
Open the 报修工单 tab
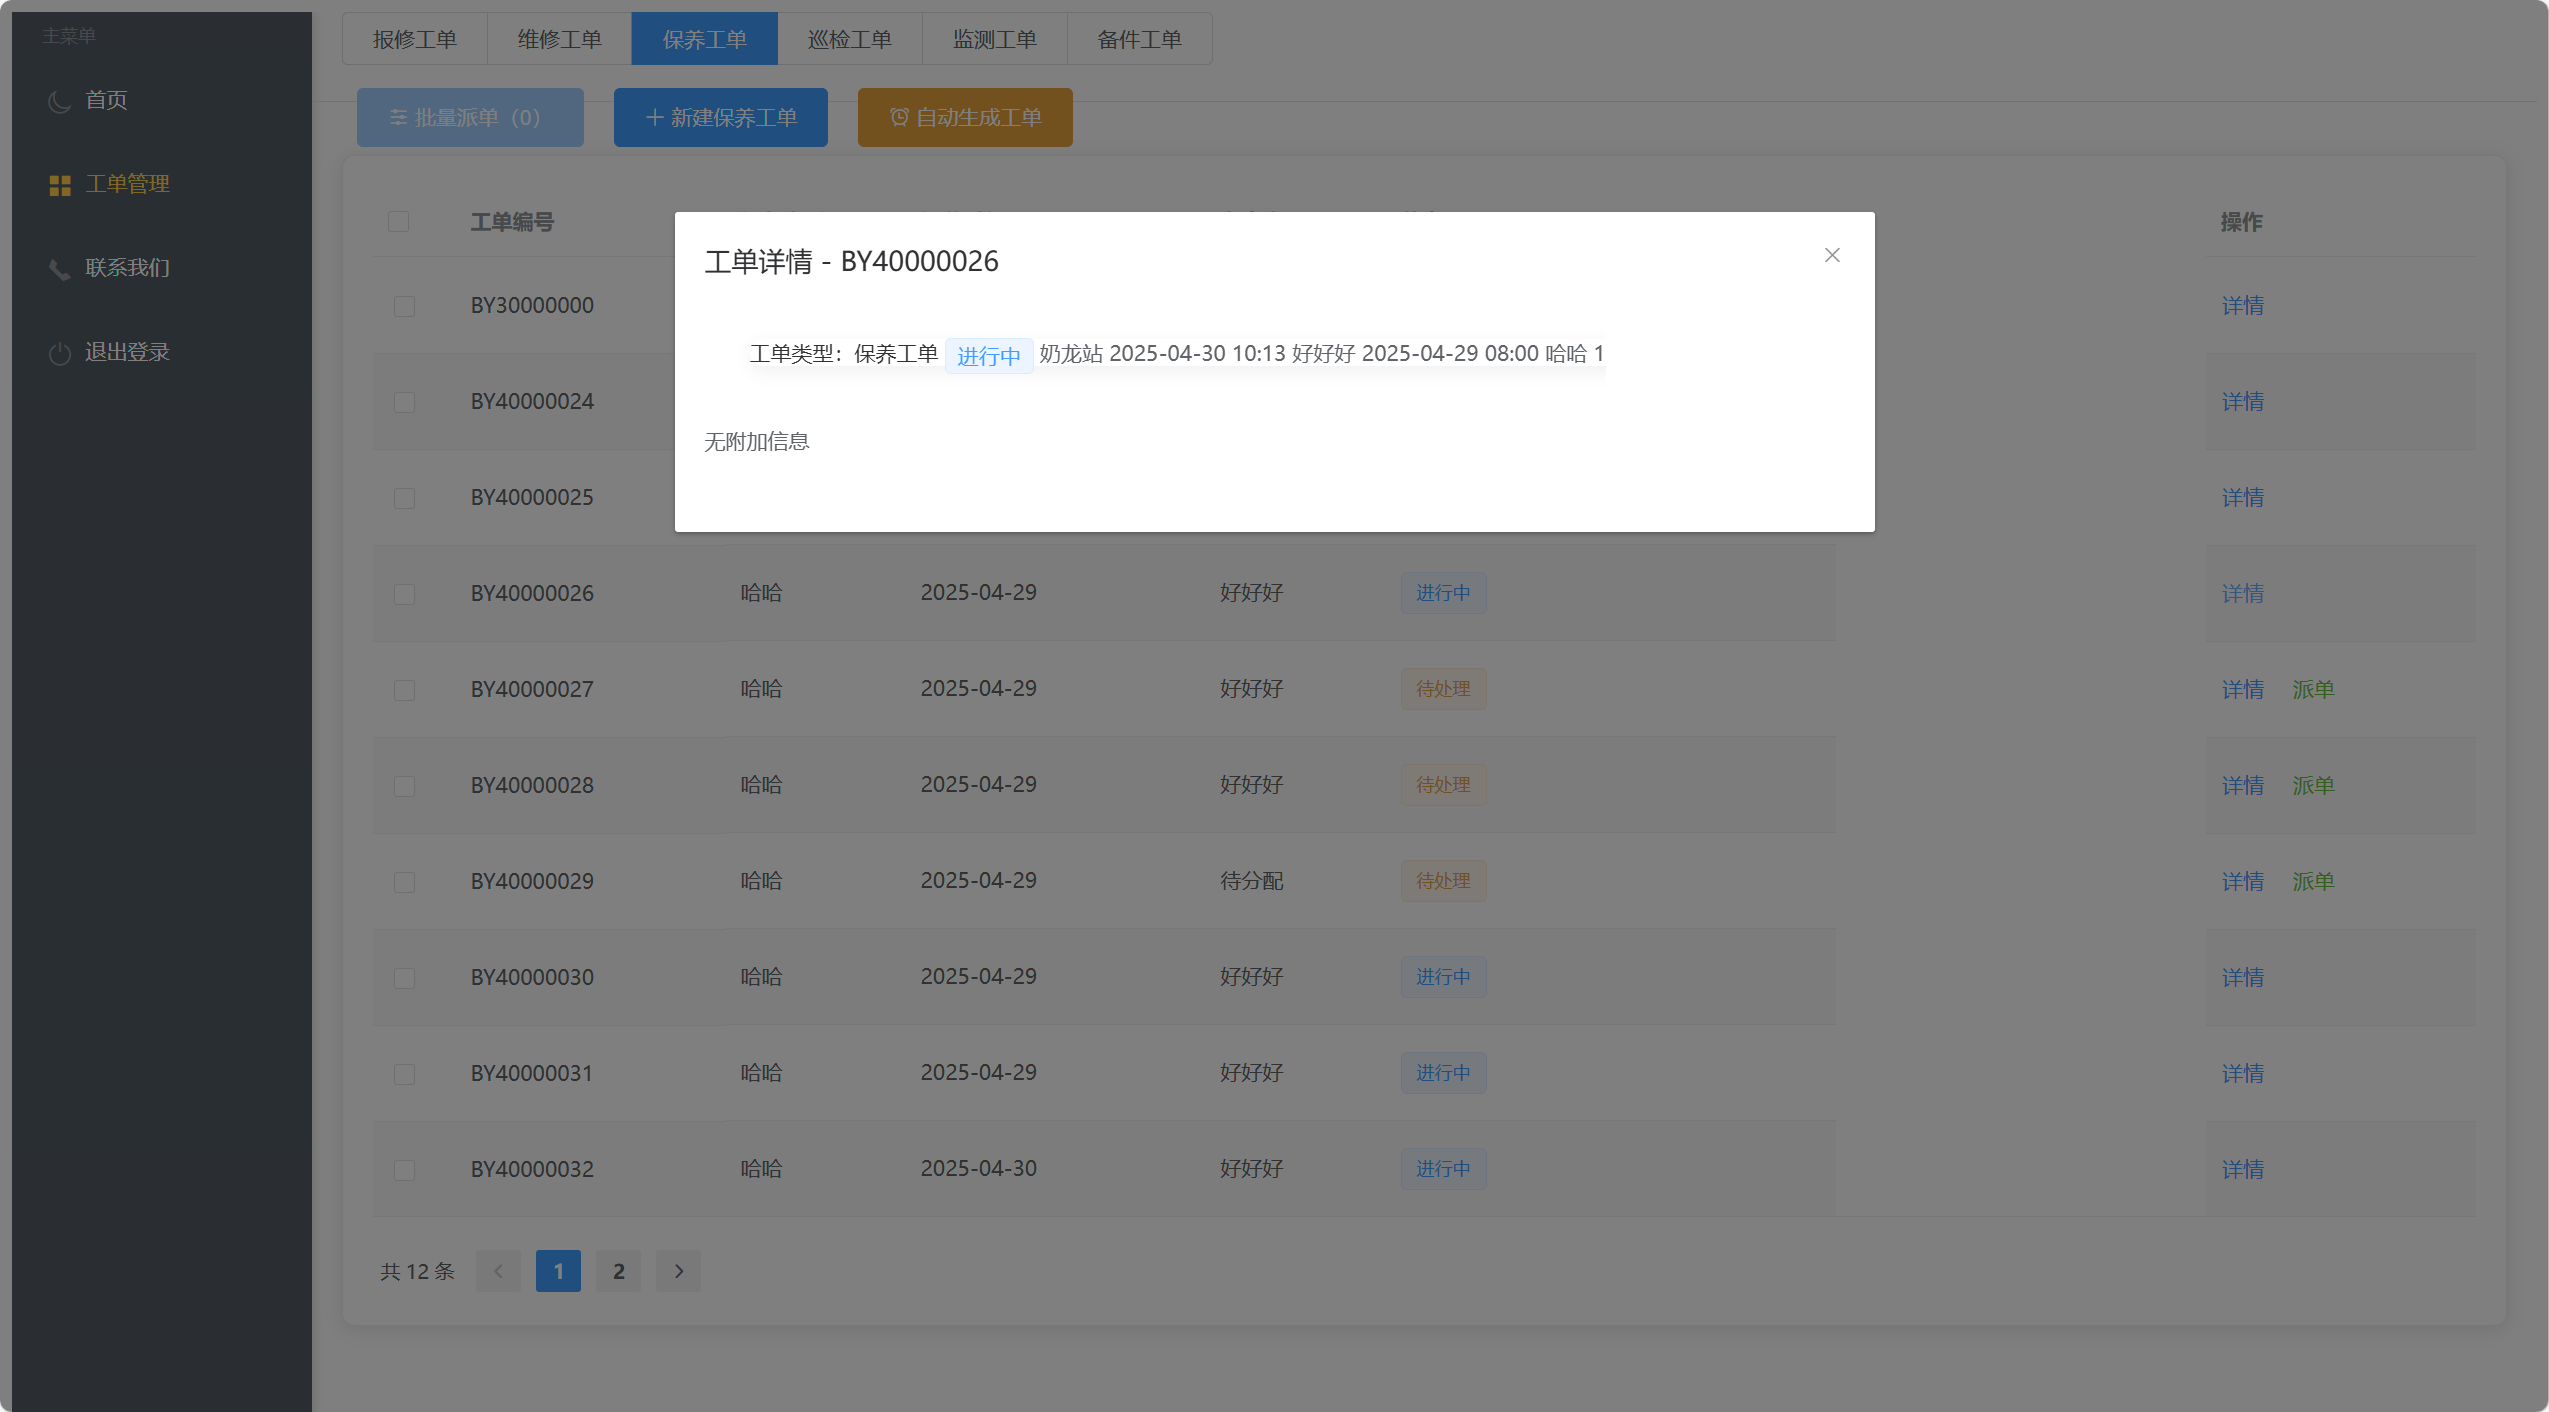[x=414, y=39]
